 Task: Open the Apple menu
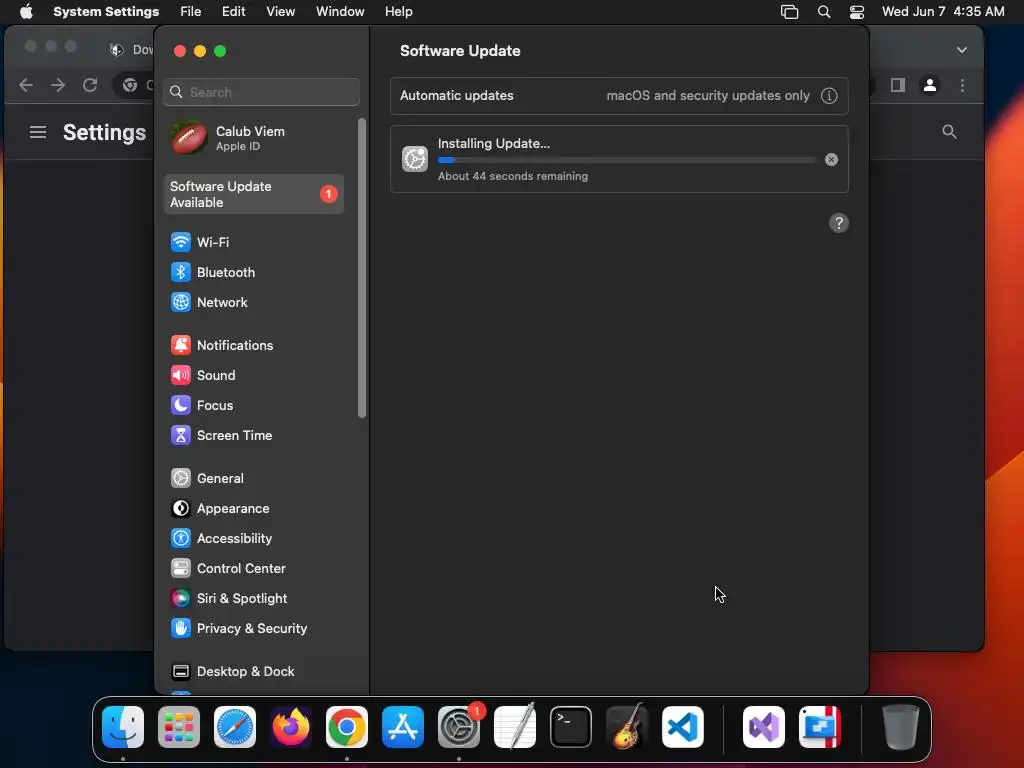26,12
